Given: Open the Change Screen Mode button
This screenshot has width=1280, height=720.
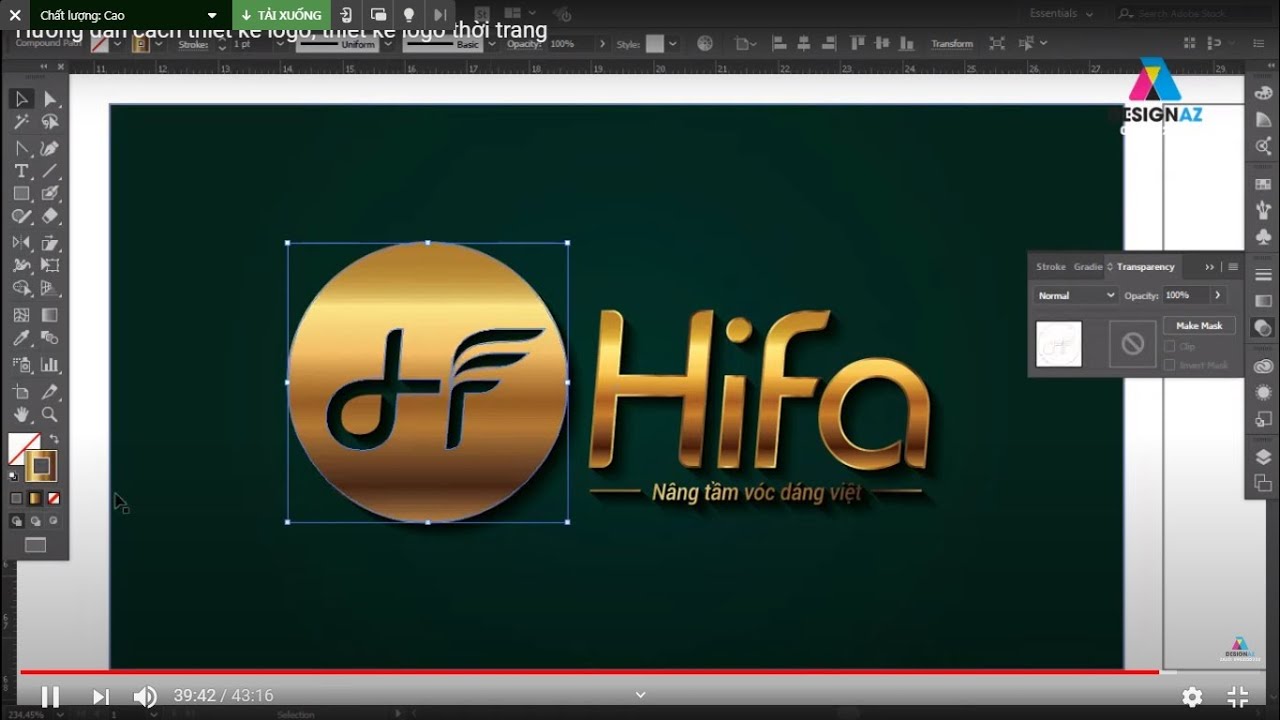Looking at the screenshot, I should pos(35,545).
